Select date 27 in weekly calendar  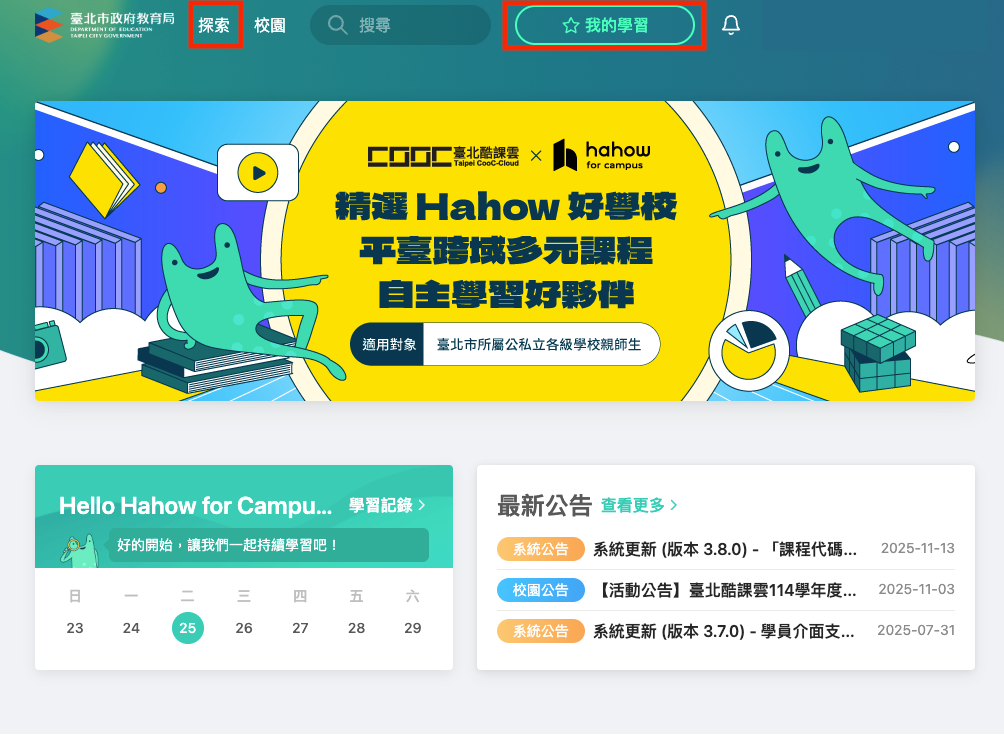tap(300, 628)
